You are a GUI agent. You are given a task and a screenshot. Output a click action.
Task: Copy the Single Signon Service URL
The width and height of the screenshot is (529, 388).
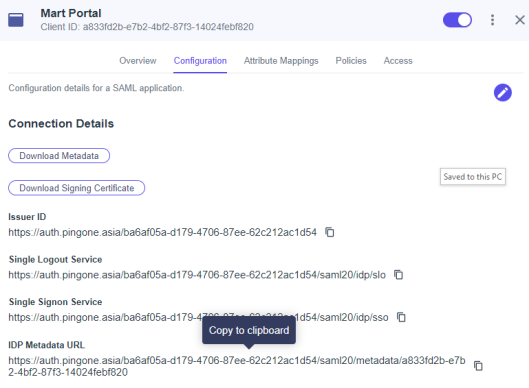point(401,317)
